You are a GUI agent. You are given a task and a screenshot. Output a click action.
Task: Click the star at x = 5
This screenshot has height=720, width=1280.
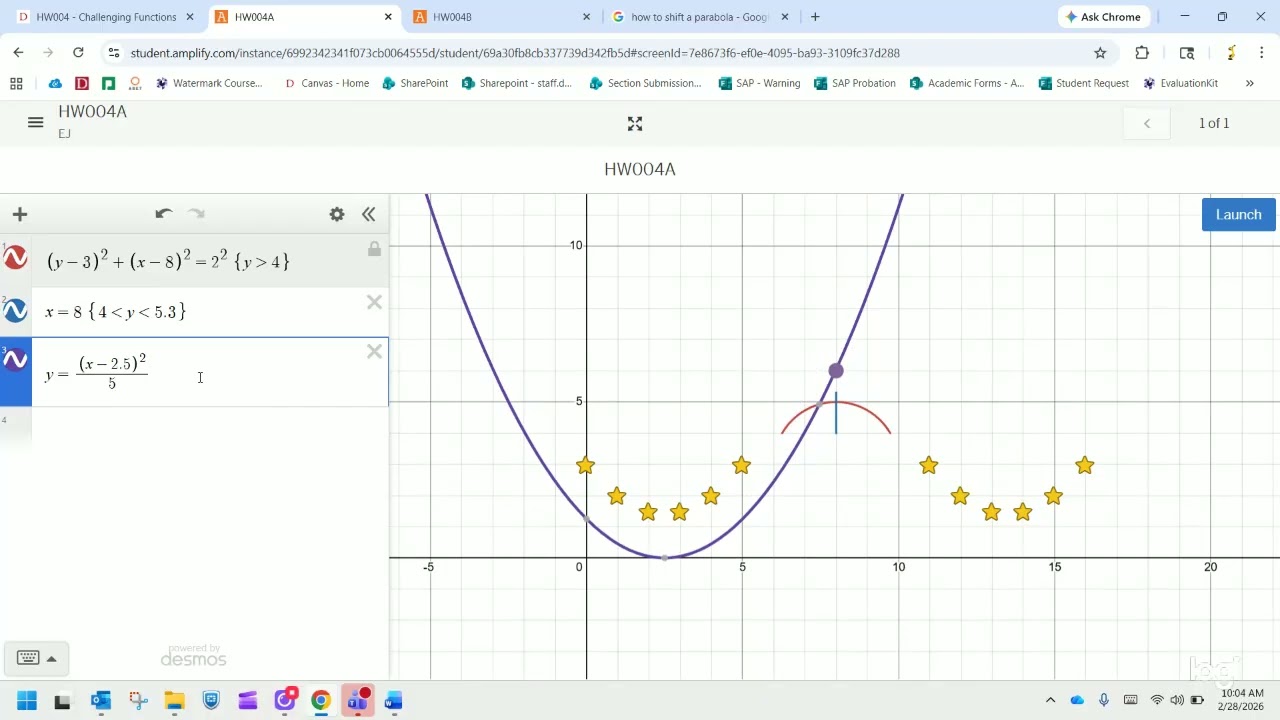pyautogui.click(x=741, y=466)
